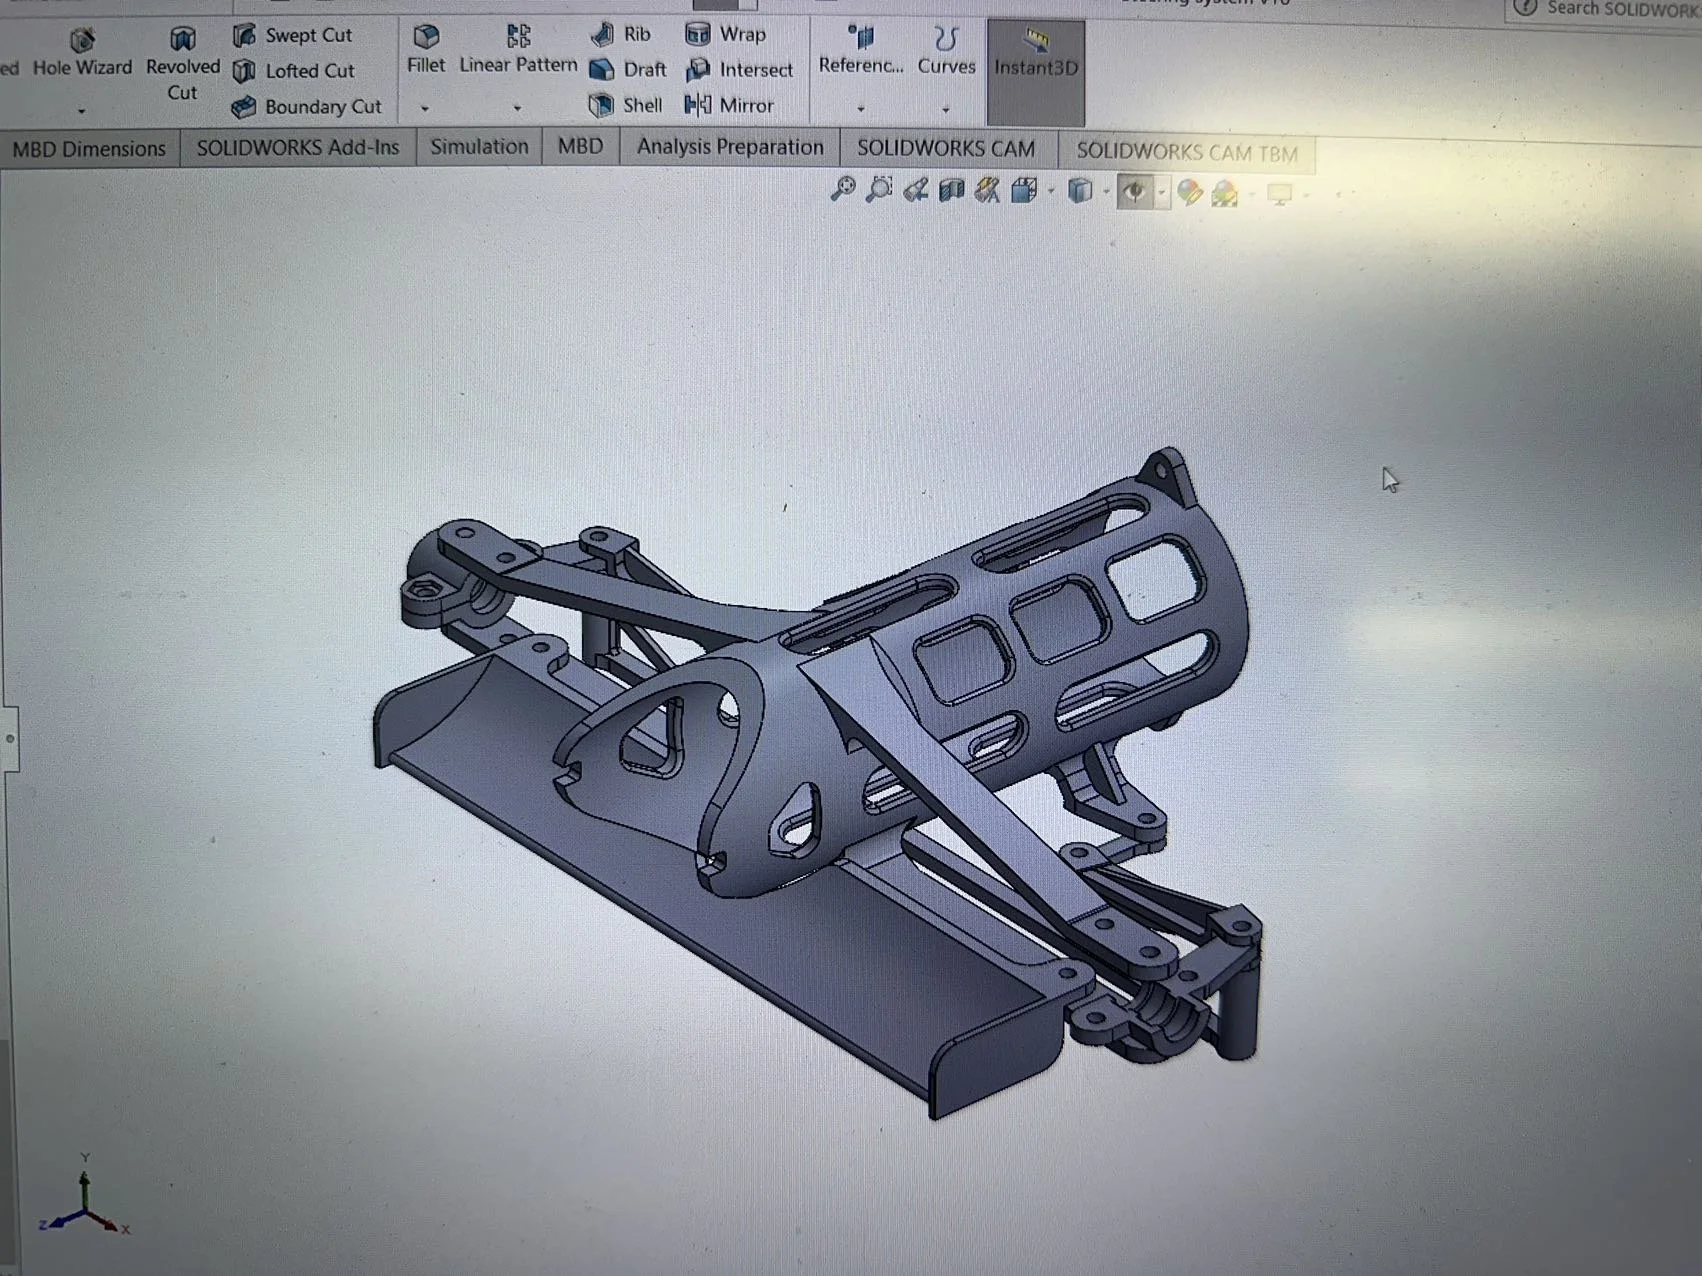Toggle Hide/Show Items eye icon
This screenshot has width=1702, height=1276.
pyautogui.click(x=1134, y=191)
